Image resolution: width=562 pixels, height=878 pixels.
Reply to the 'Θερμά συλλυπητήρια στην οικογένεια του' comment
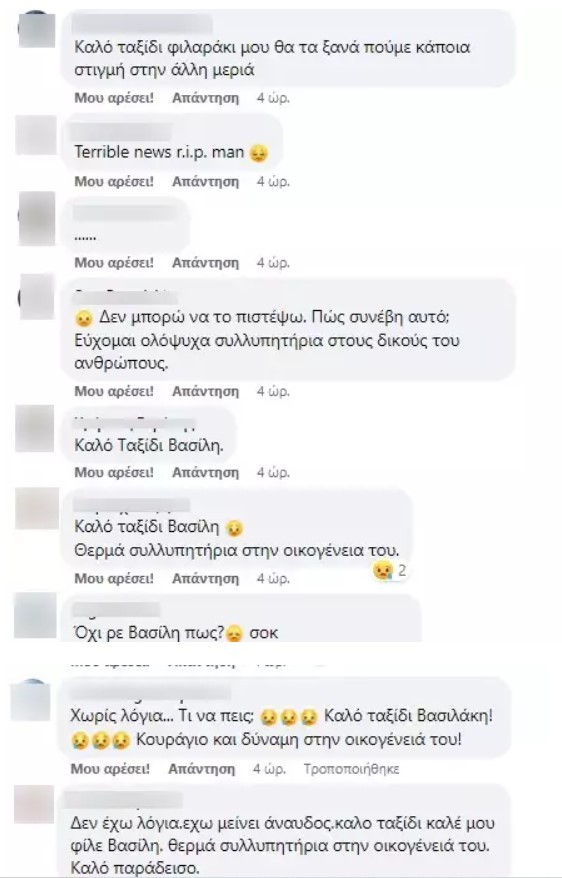(x=205, y=578)
